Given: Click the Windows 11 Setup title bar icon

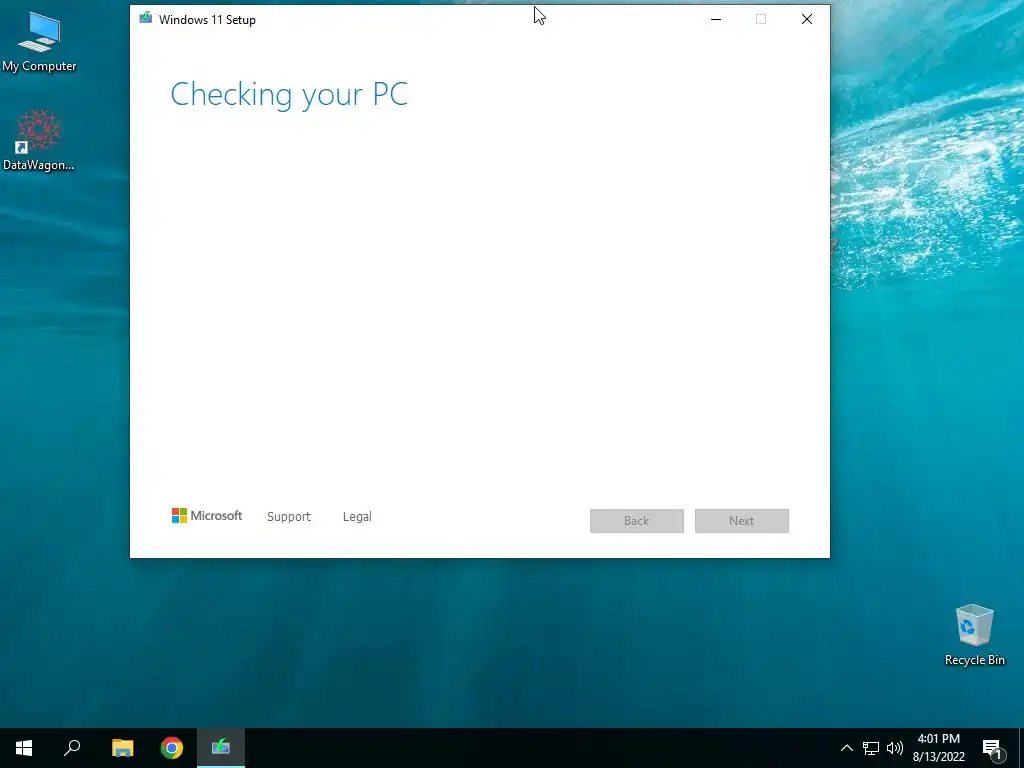Looking at the screenshot, I should (x=146, y=18).
